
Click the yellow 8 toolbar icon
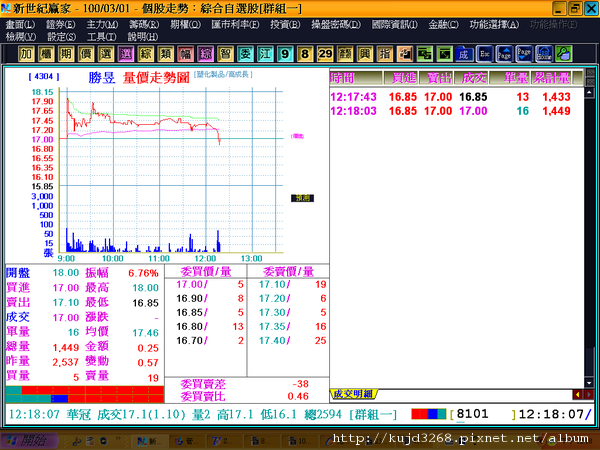305,54
